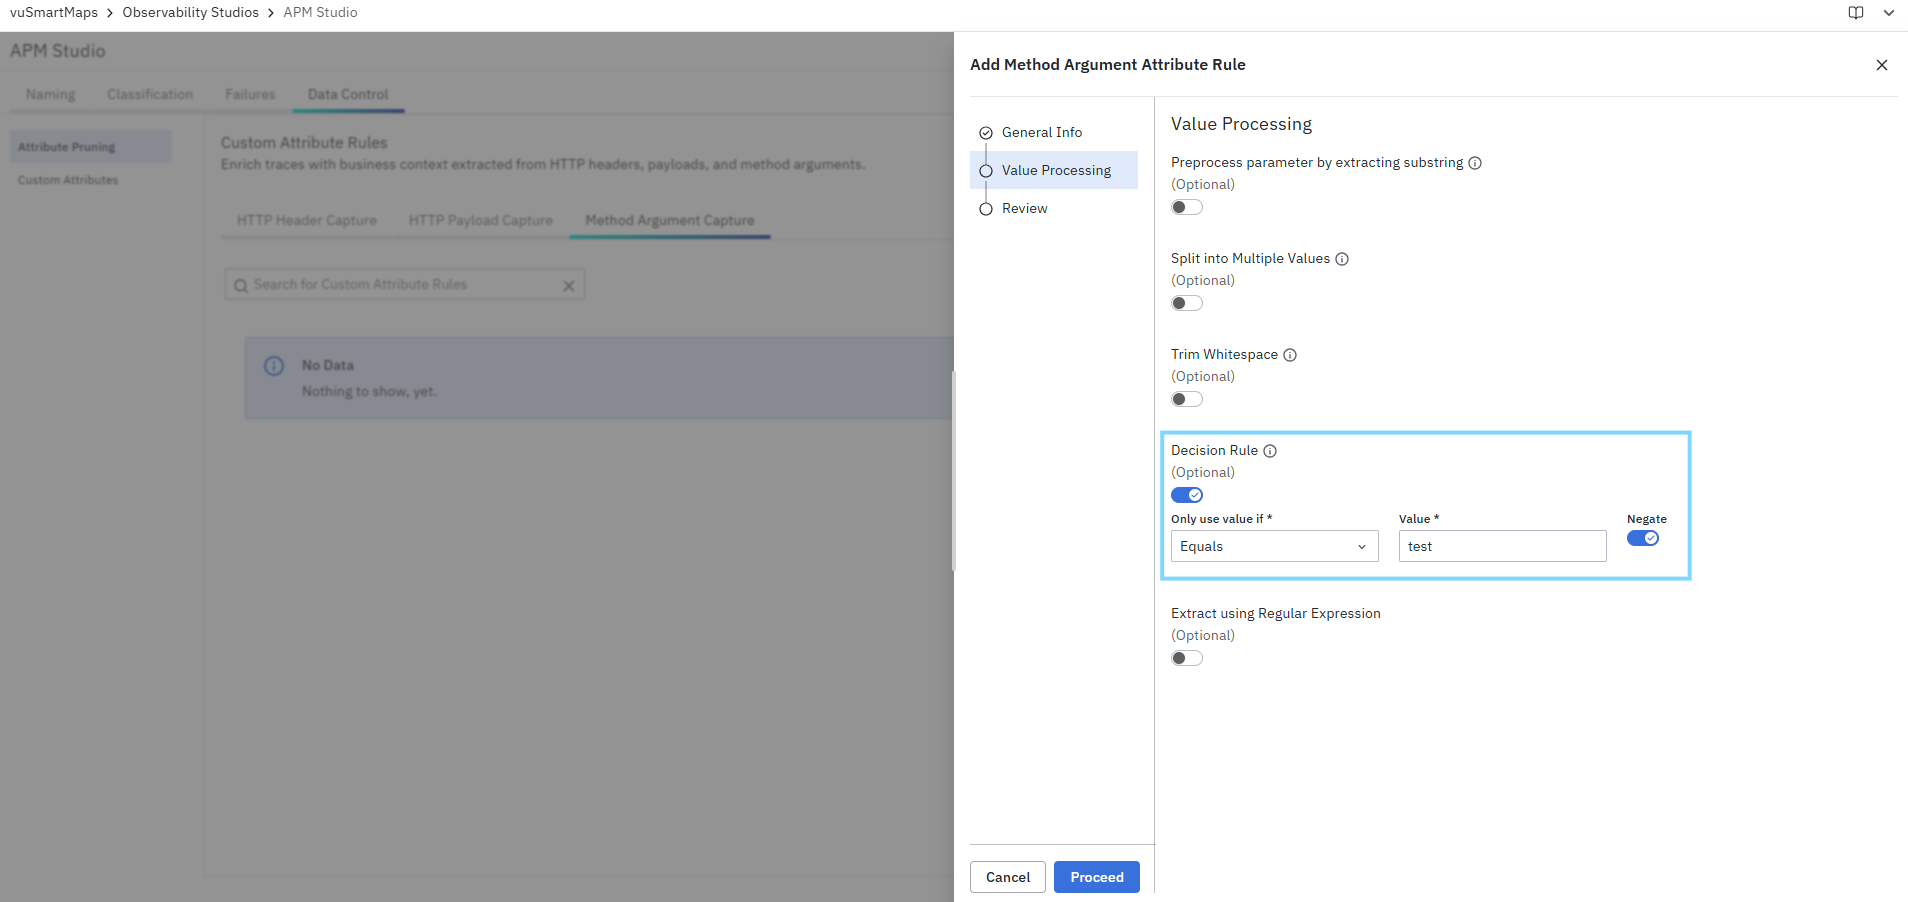Image resolution: width=1908 pixels, height=902 pixels.
Task: Open vuSmartMaps breadcrumb link
Action: [54, 13]
